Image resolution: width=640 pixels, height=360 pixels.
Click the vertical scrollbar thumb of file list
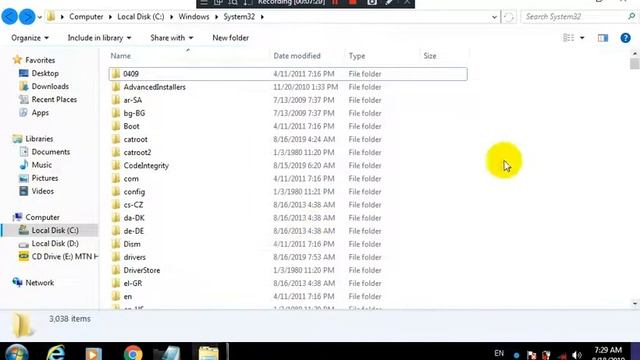point(634,64)
